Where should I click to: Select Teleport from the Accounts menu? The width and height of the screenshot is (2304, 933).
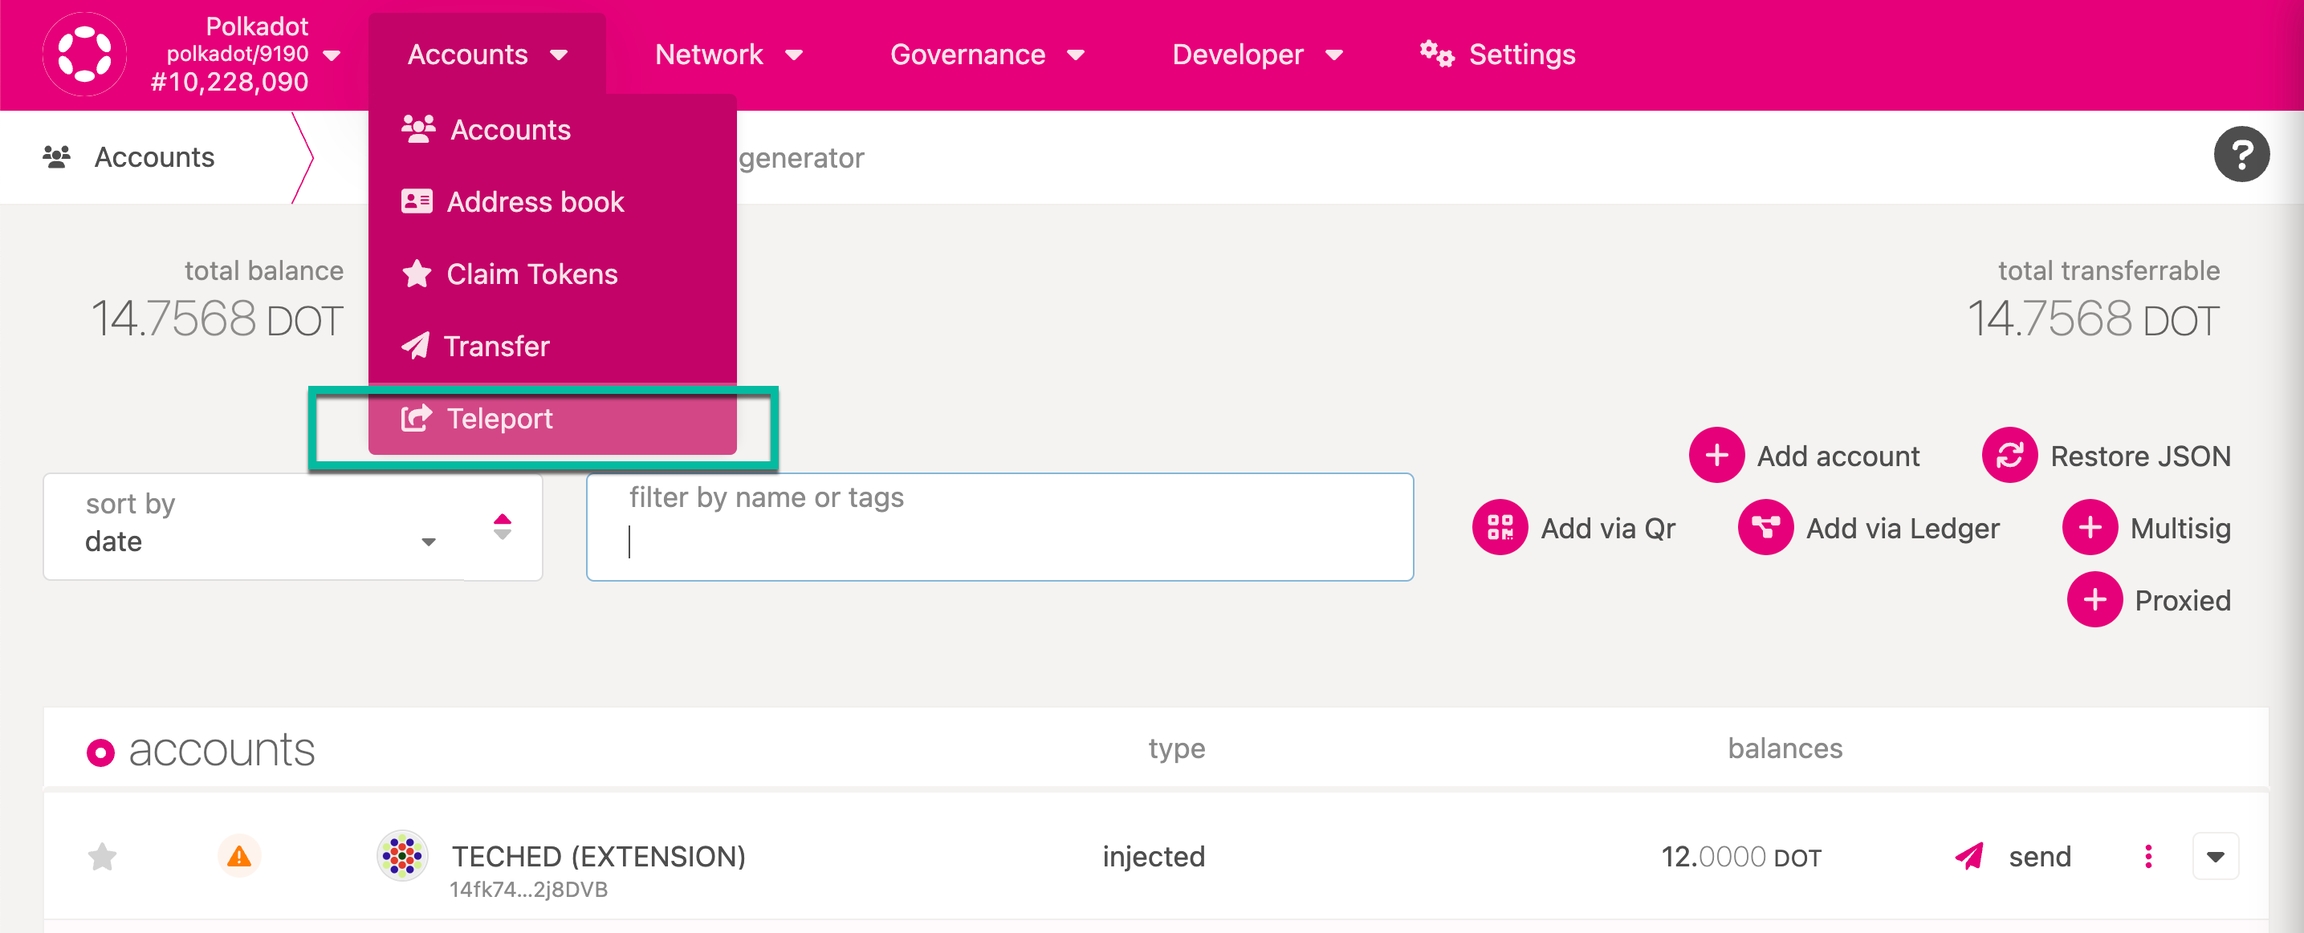[x=500, y=418]
